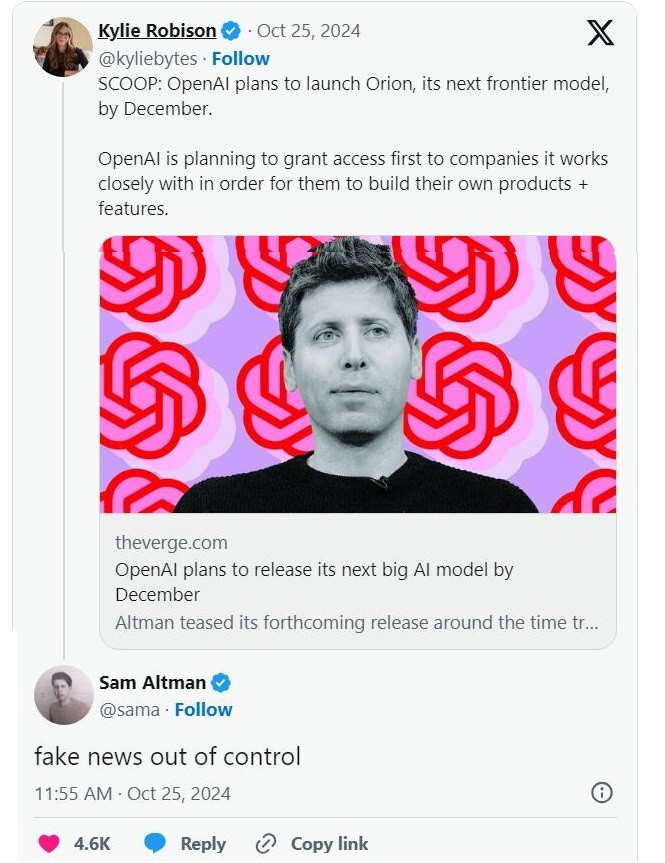This screenshot has width=665, height=863.
Task: Open Sam Altman's profile picture
Action: tap(63, 695)
